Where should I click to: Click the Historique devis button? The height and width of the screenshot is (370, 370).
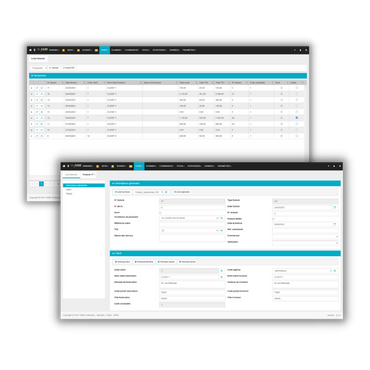(122, 262)
